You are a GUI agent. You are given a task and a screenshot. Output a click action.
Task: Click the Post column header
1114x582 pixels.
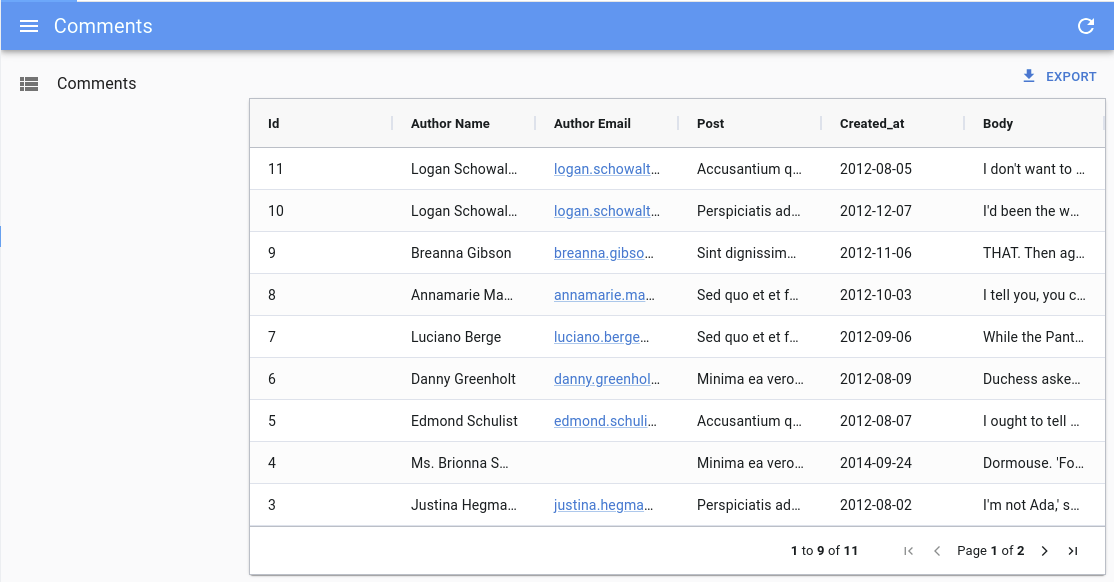pyautogui.click(x=711, y=124)
